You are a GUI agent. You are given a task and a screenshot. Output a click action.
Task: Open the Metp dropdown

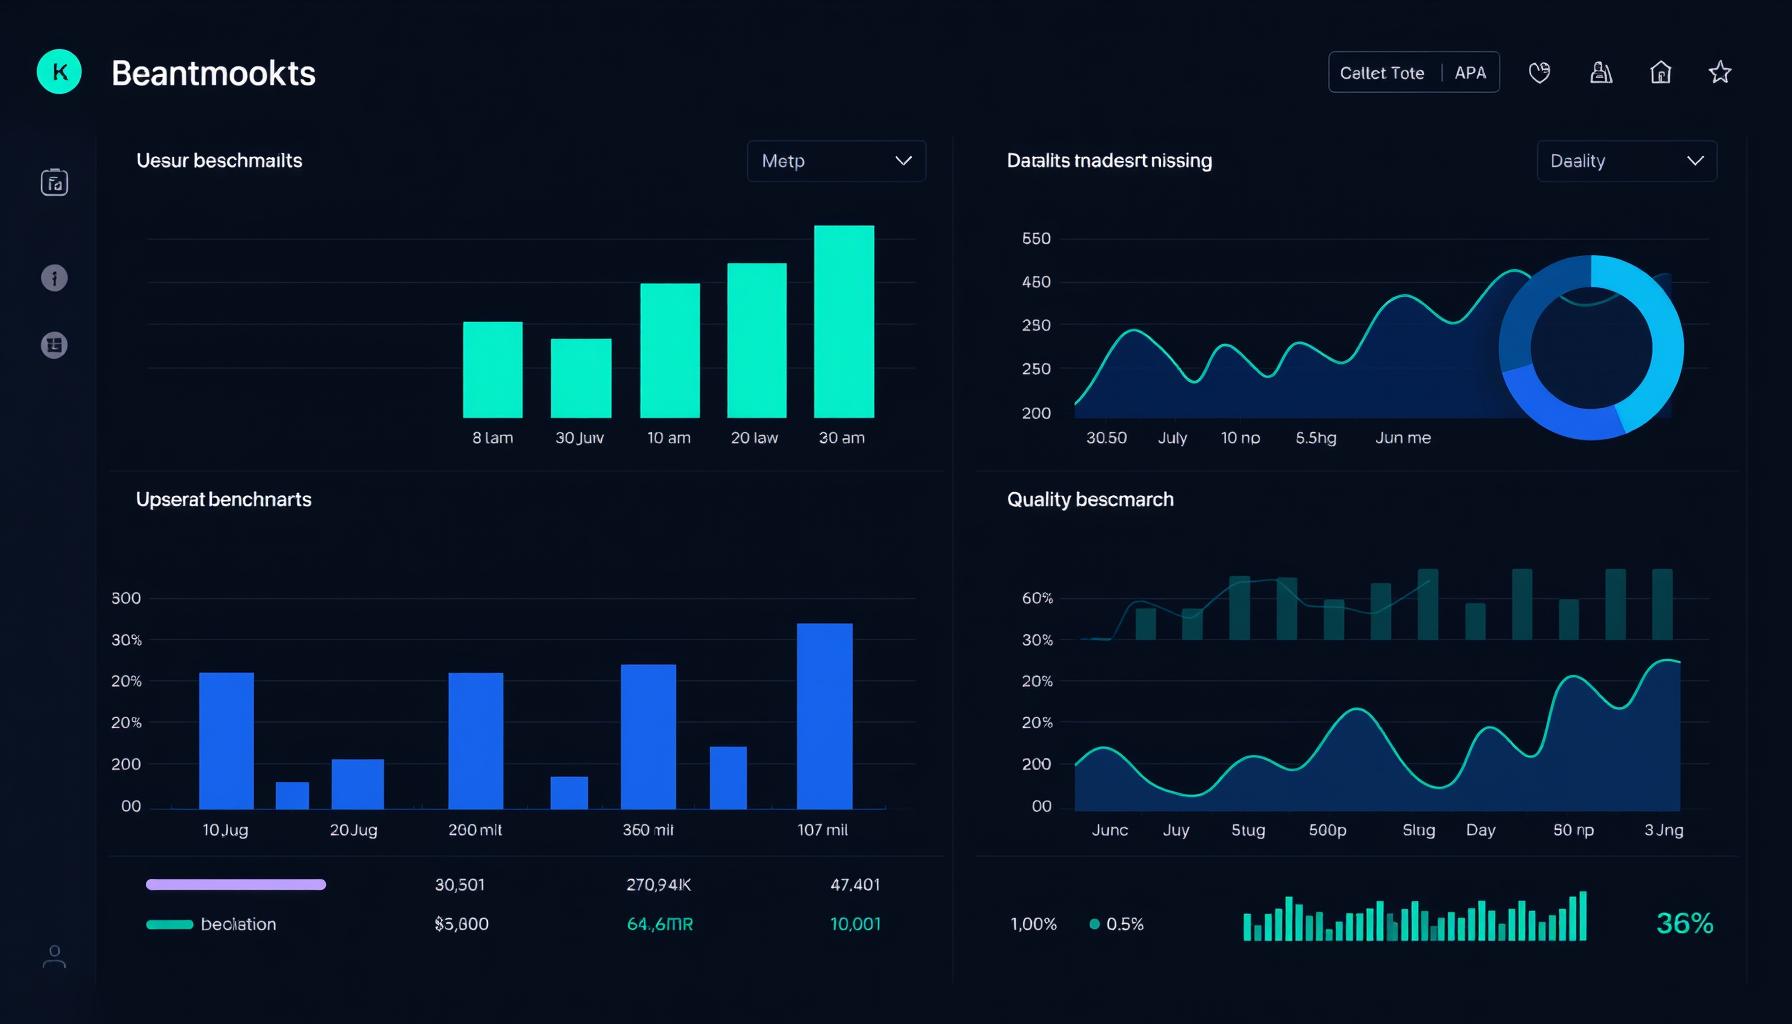[836, 161]
